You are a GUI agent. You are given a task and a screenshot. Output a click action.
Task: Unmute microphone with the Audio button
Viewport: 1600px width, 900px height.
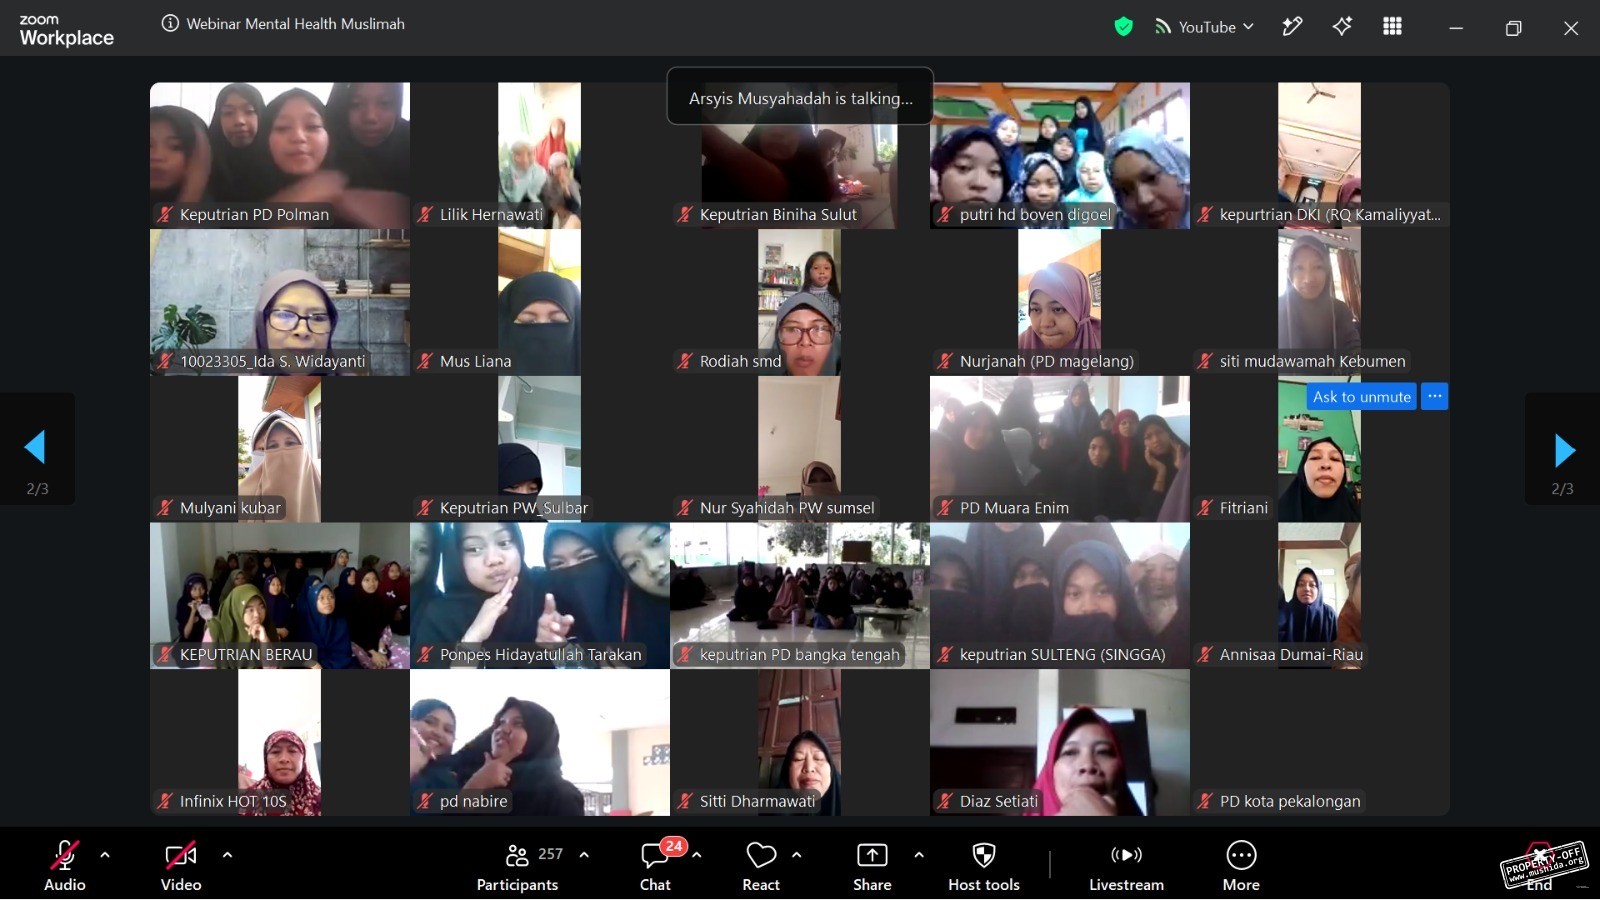click(x=65, y=865)
